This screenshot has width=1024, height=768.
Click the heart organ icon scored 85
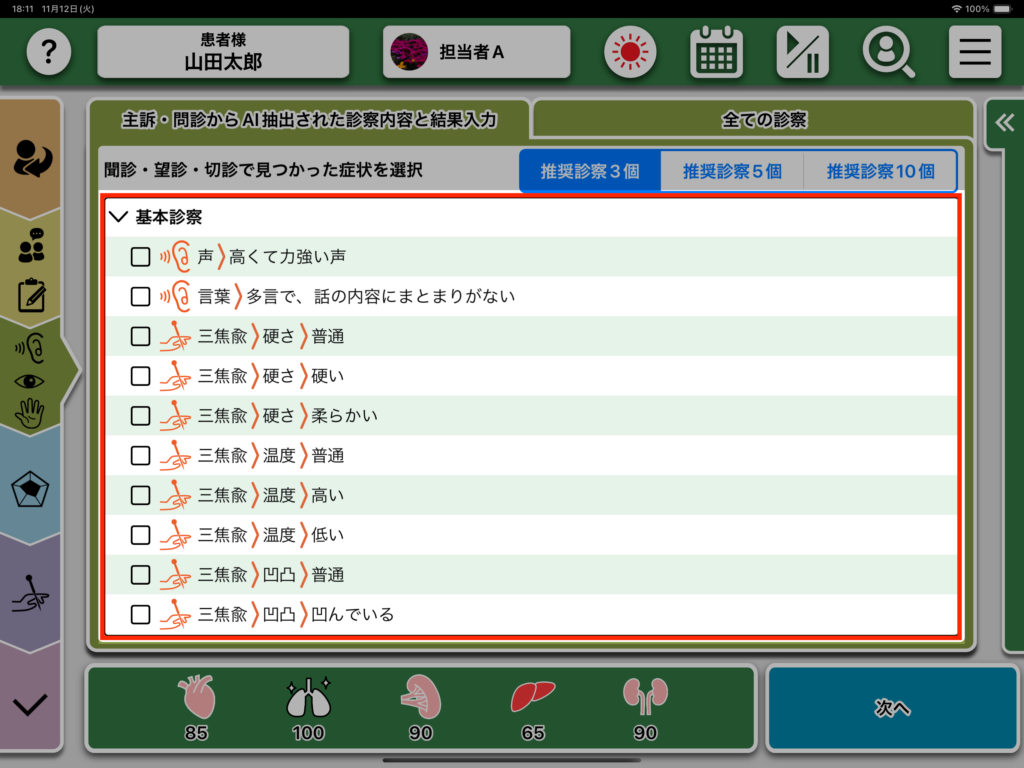(195, 696)
